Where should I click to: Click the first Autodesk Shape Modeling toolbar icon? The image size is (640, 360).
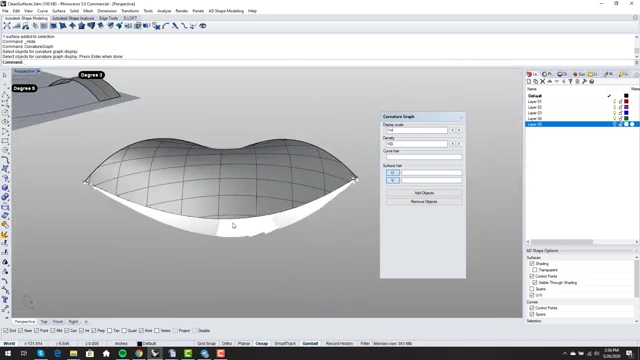(x=7, y=26)
